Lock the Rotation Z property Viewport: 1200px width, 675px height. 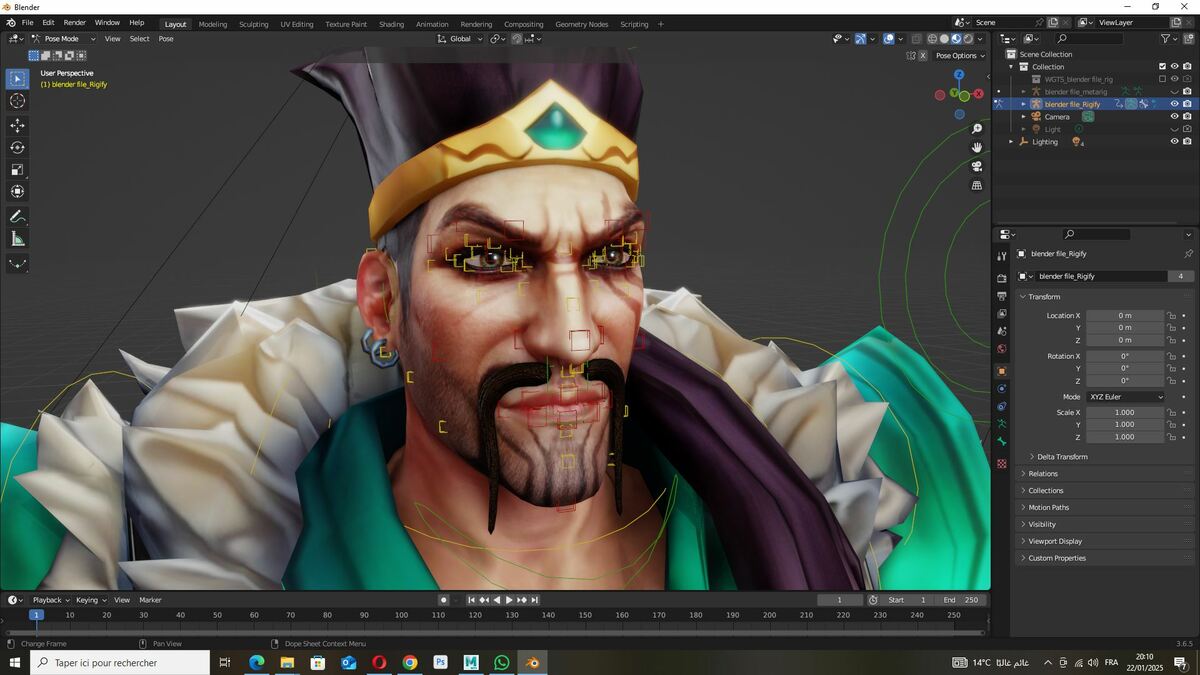point(1171,381)
